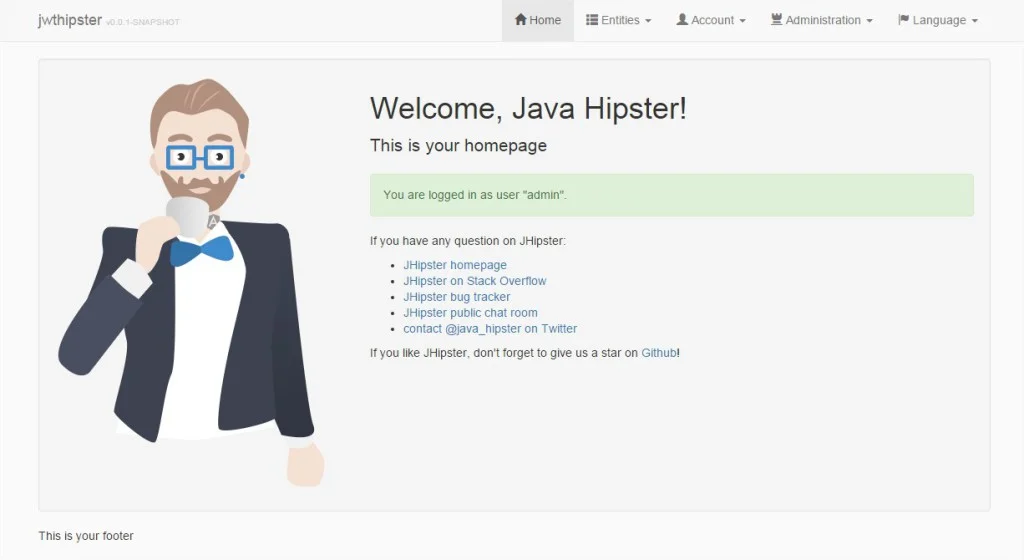Click the Home house icon

click(520, 20)
